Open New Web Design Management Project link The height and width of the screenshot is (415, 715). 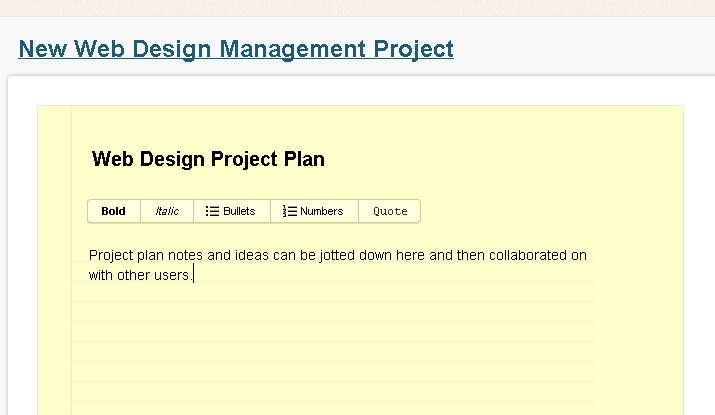click(x=236, y=48)
